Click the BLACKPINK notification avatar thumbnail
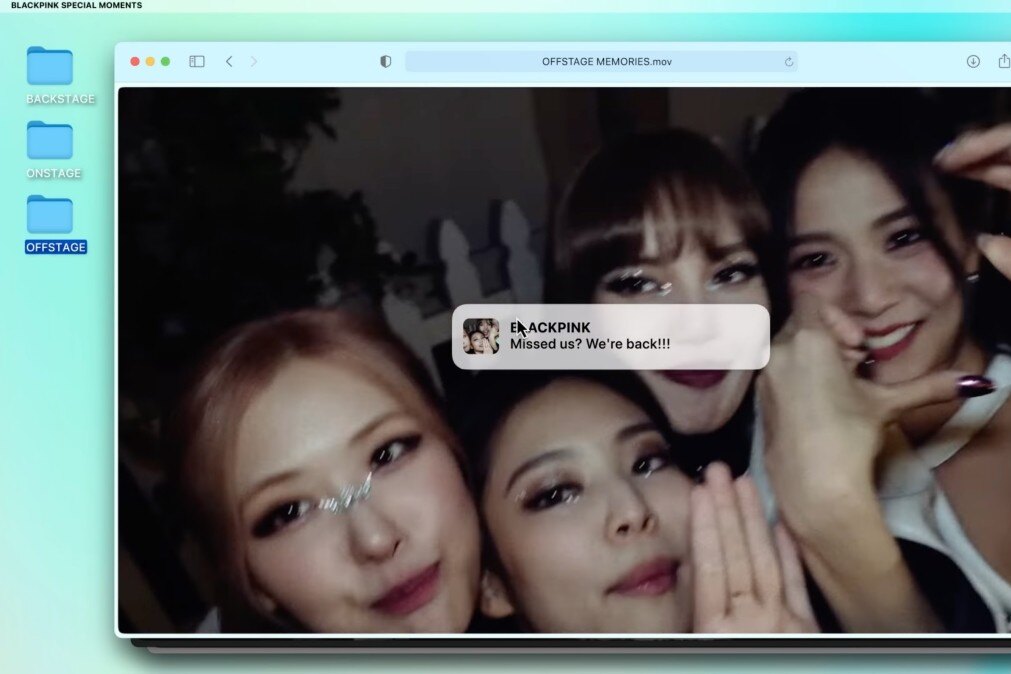The image size is (1011, 674). pyautogui.click(x=481, y=336)
